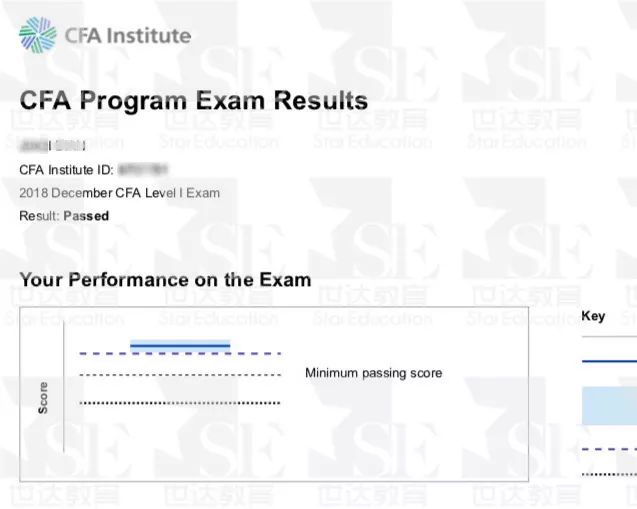The width and height of the screenshot is (637, 509).
Task: Click the lowest dotted line in chart
Action: point(180,403)
